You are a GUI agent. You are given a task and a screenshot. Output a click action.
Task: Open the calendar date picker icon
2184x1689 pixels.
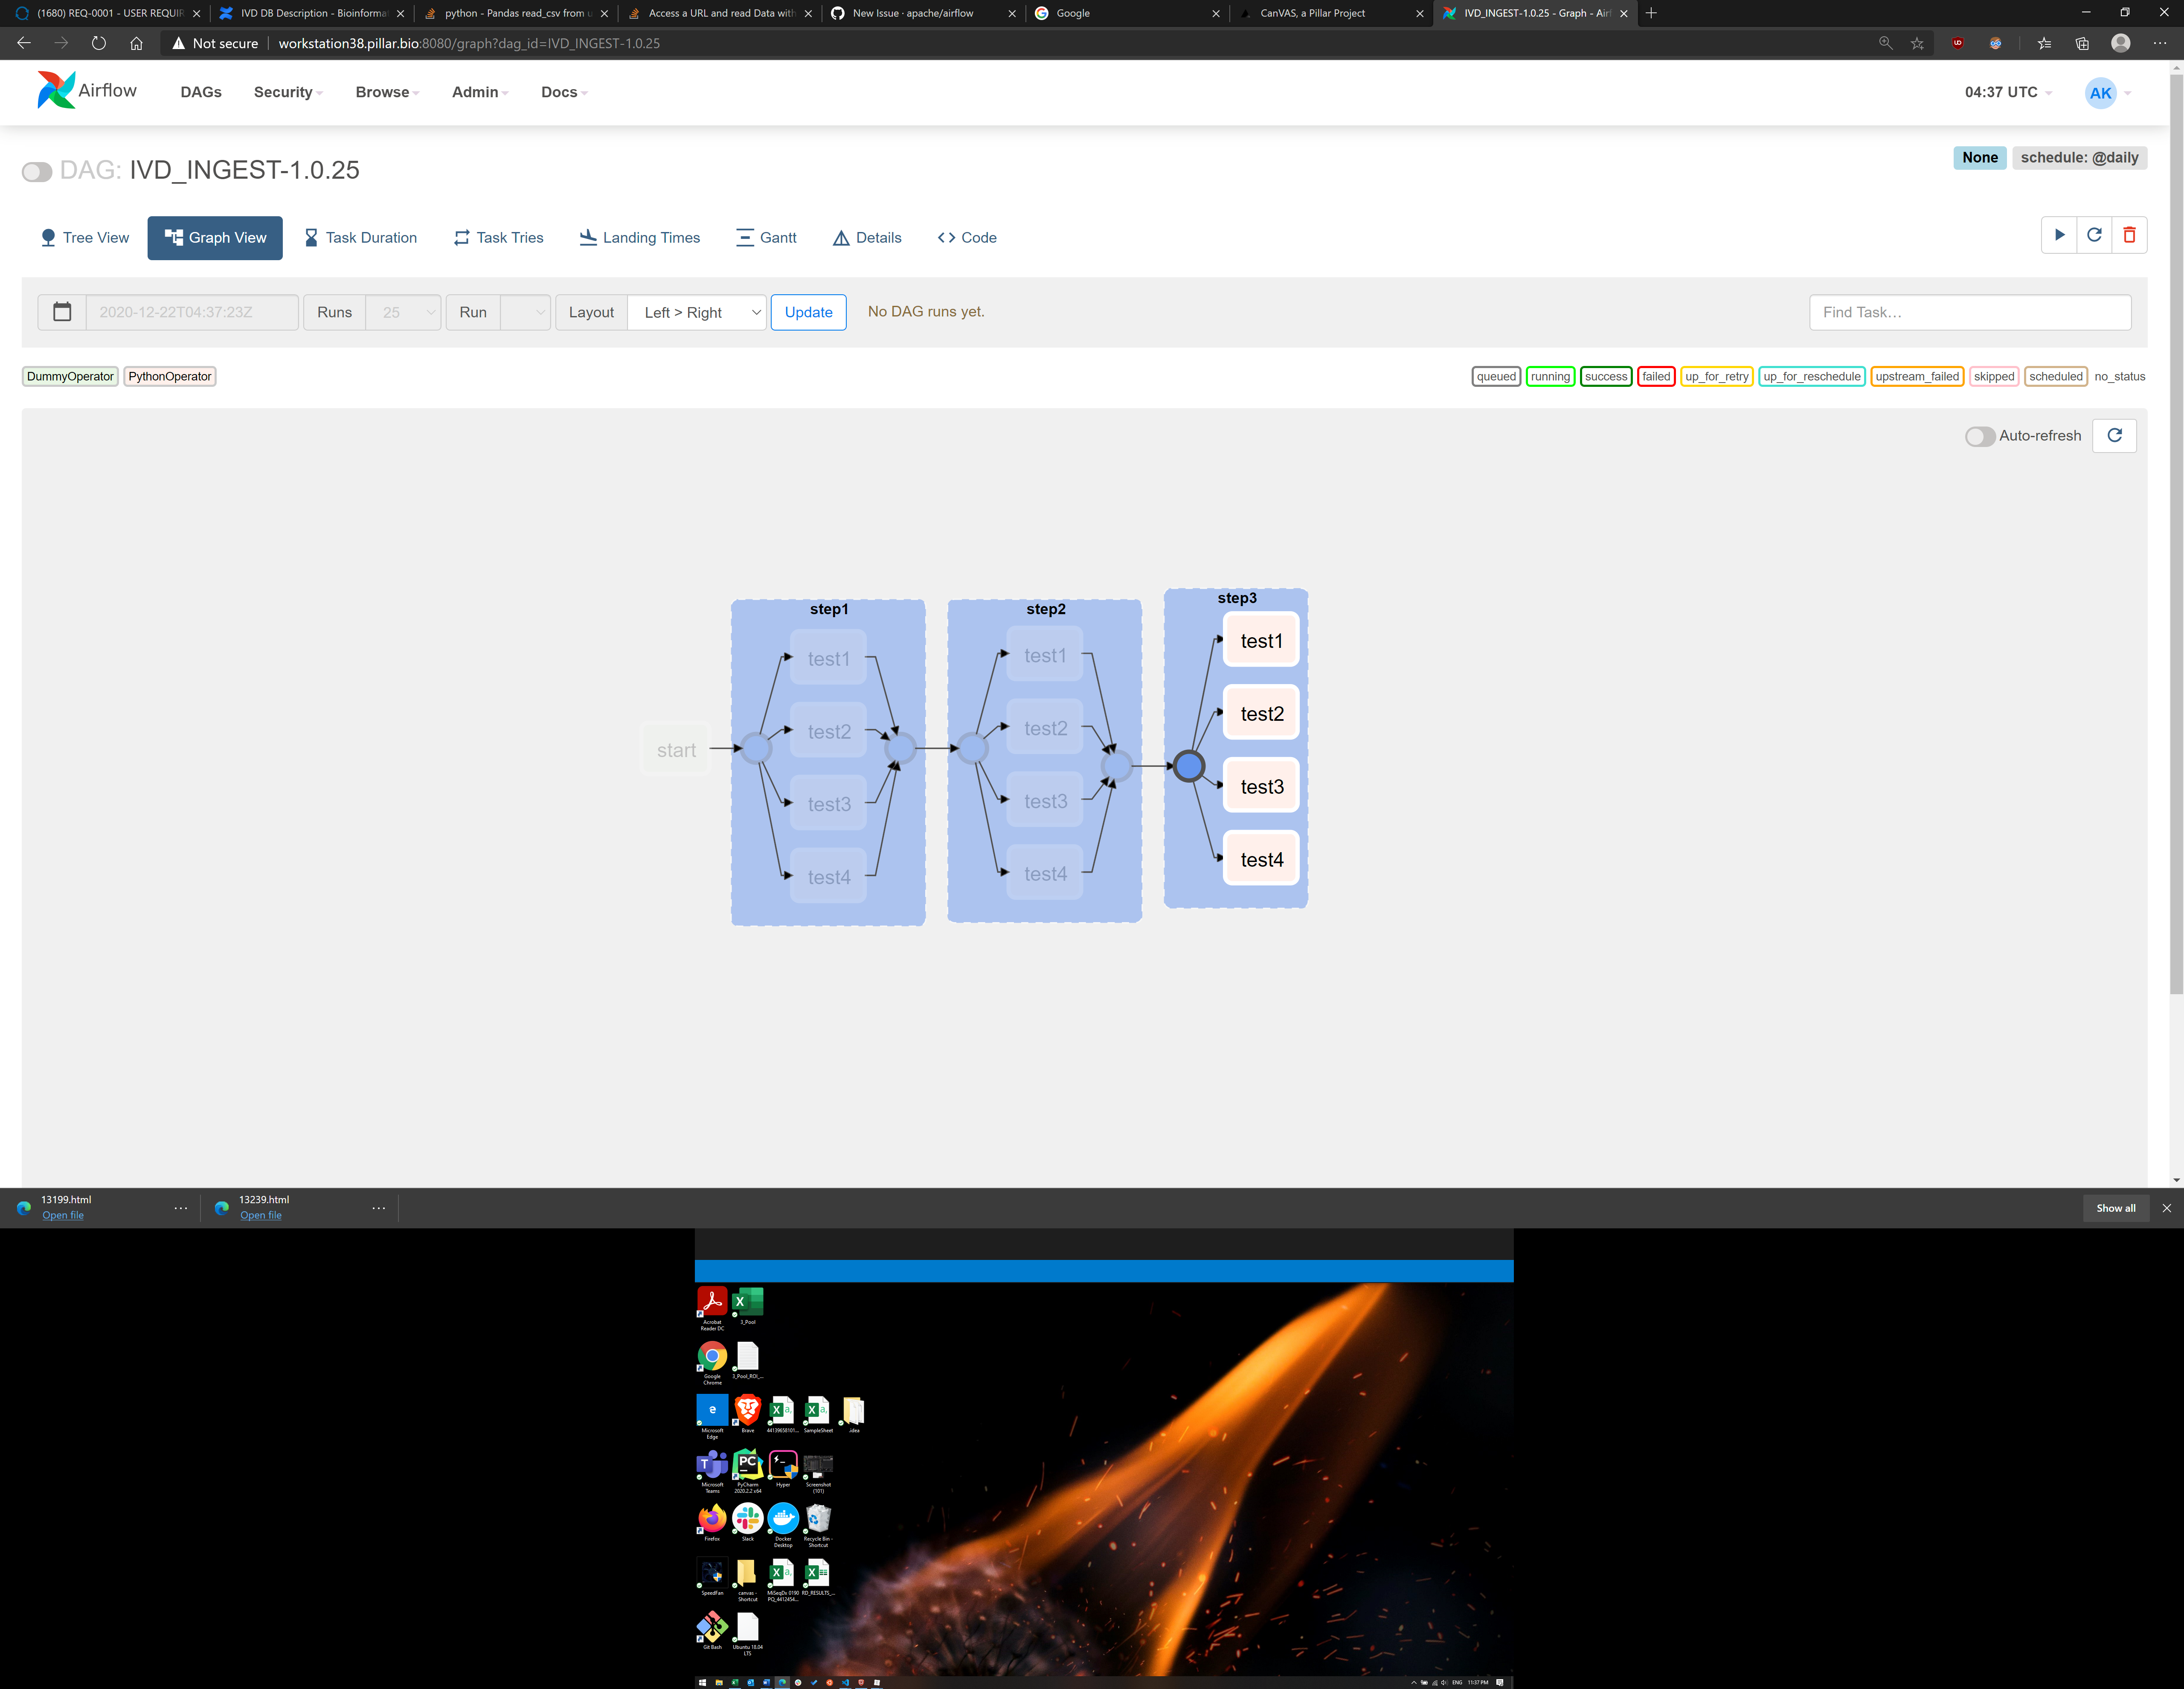(x=62, y=312)
